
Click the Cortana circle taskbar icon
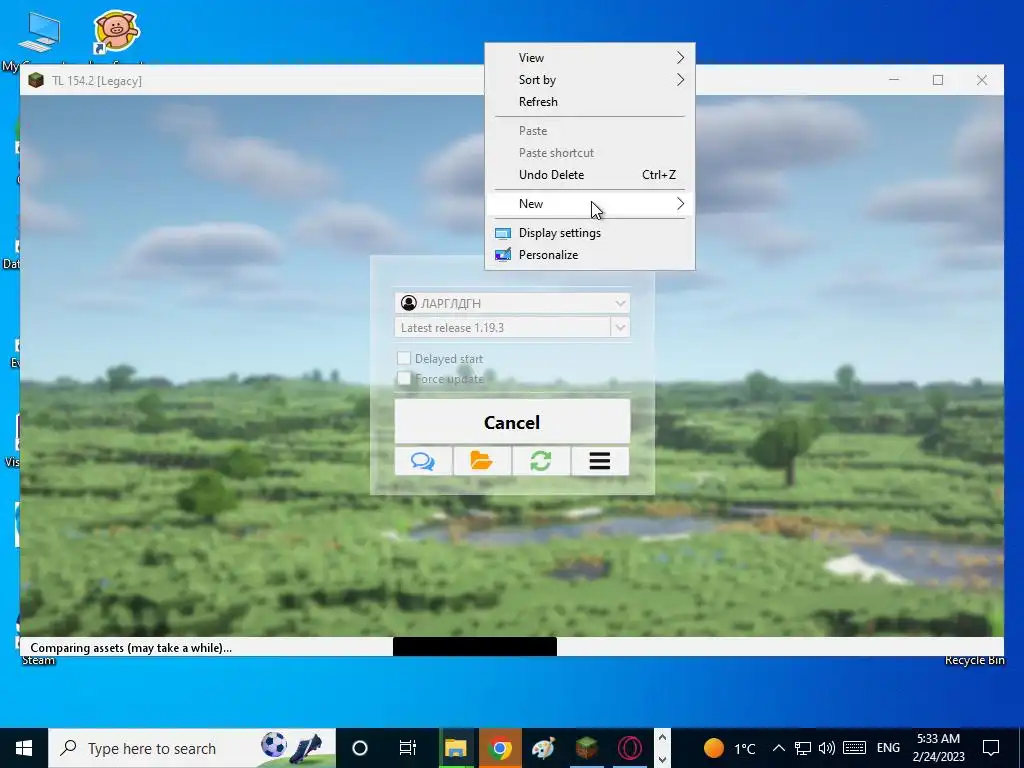click(x=360, y=748)
